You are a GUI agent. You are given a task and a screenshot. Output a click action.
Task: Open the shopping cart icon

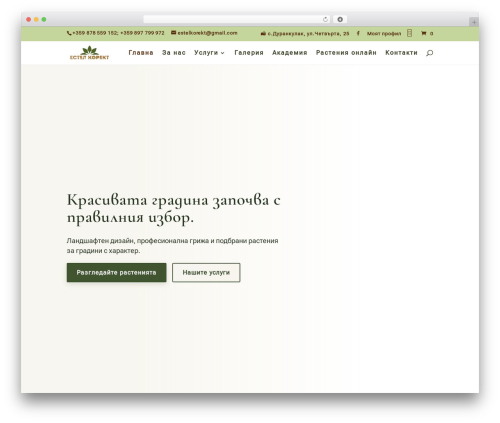[x=423, y=33]
